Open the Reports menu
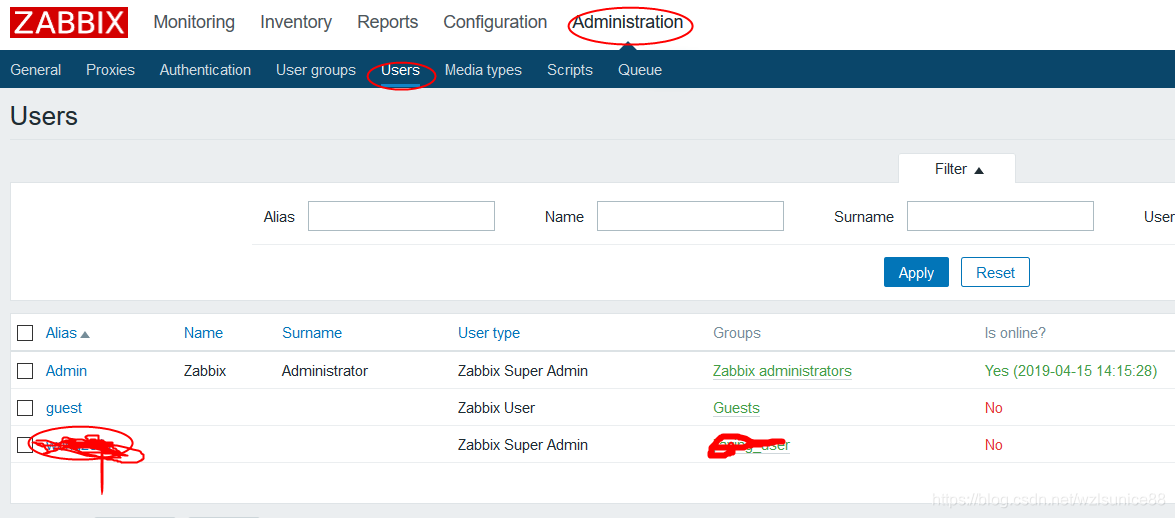This screenshot has height=518, width=1175. coord(387,22)
